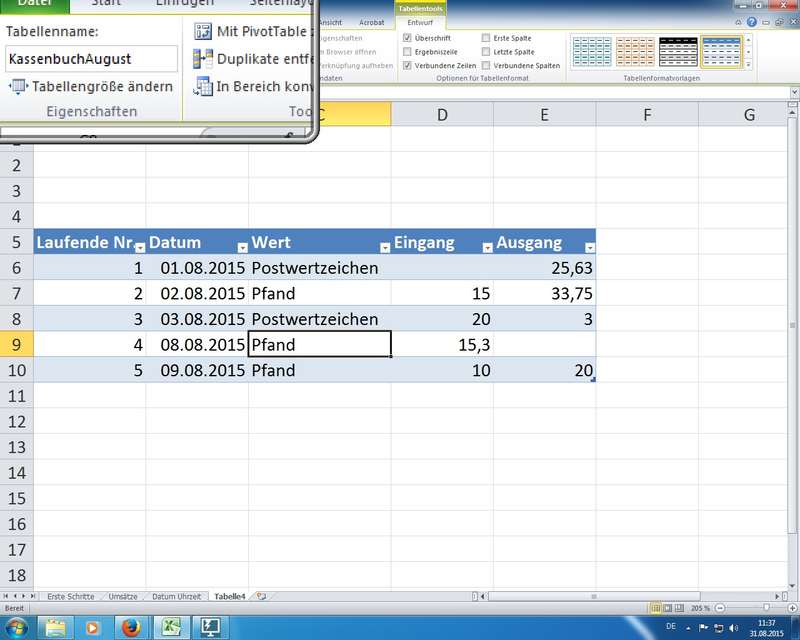Image resolution: width=800 pixels, height=640 pixels.
Task: Click the volume speaker tray icon
Action: (734, 628)
